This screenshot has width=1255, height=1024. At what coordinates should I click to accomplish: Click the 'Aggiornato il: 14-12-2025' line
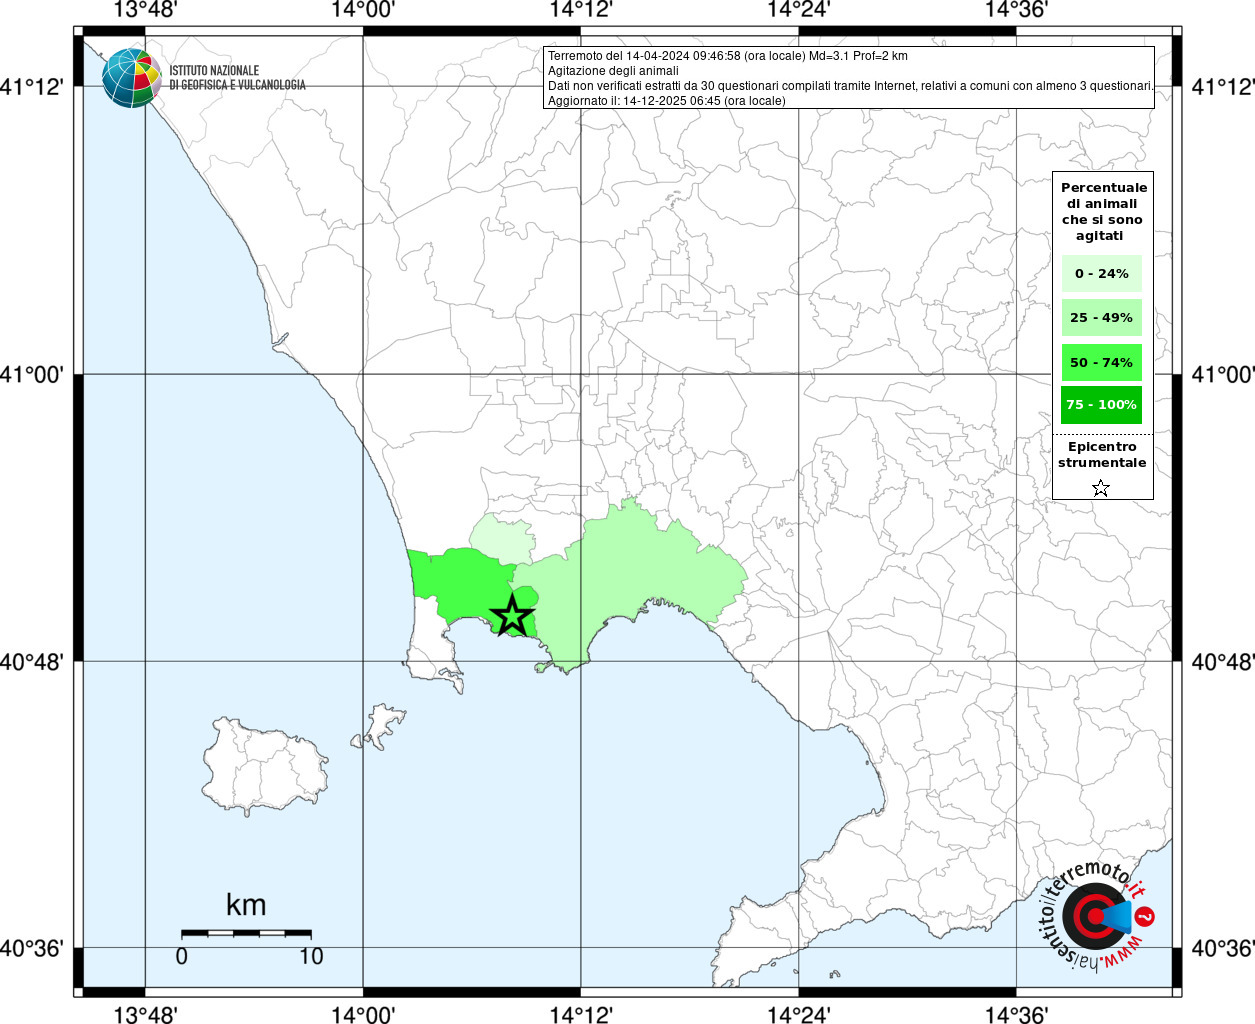pos(667,101)
